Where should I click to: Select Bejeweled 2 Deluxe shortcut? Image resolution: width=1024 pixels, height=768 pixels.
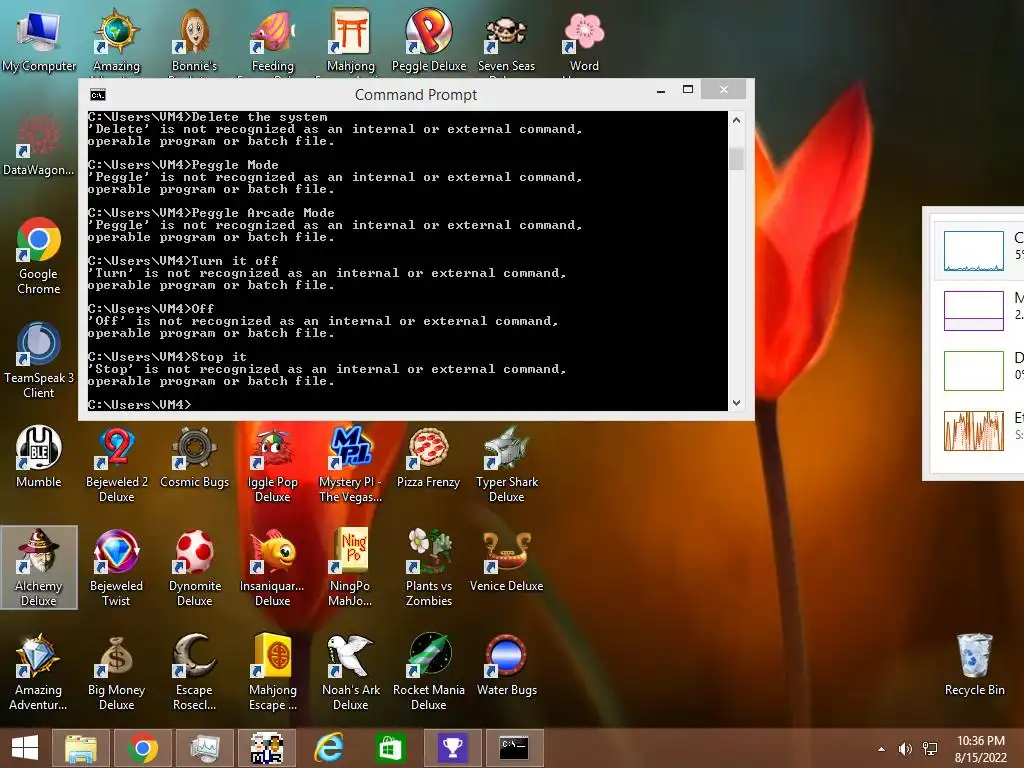point(116,464)
